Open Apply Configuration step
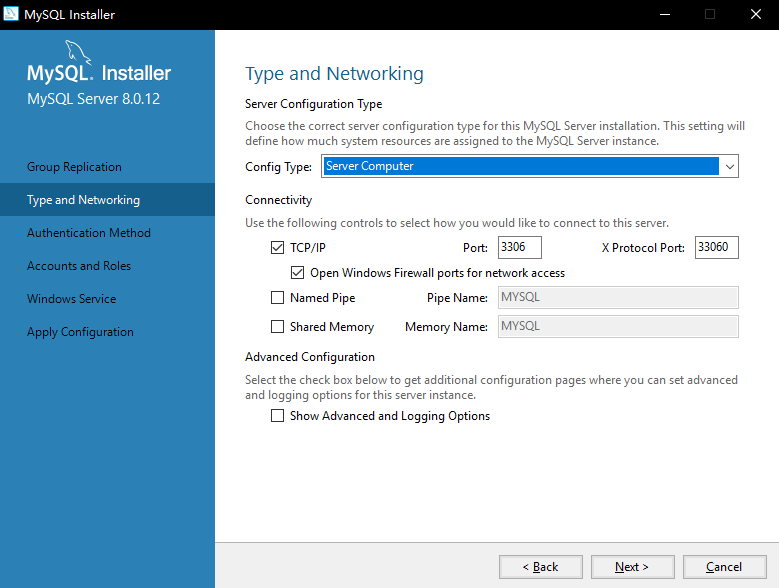Image resolution: width=779 pixels, height=588 pixels. 80,332
